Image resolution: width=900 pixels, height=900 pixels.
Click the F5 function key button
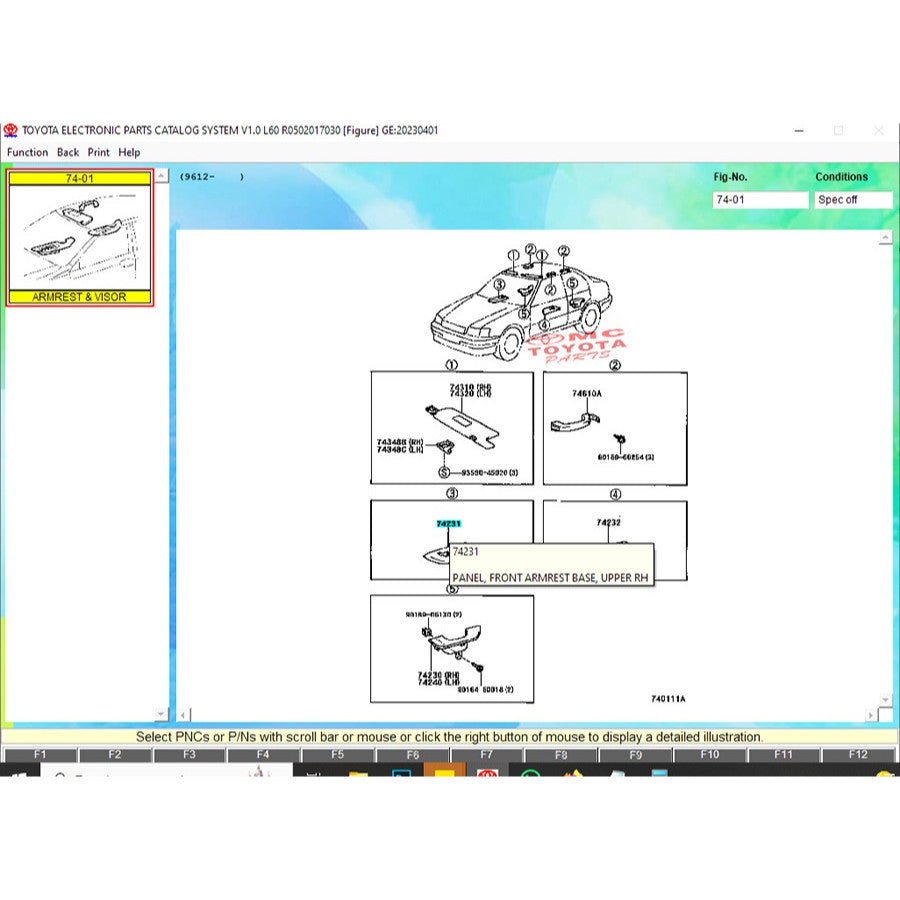pos(338,755)
